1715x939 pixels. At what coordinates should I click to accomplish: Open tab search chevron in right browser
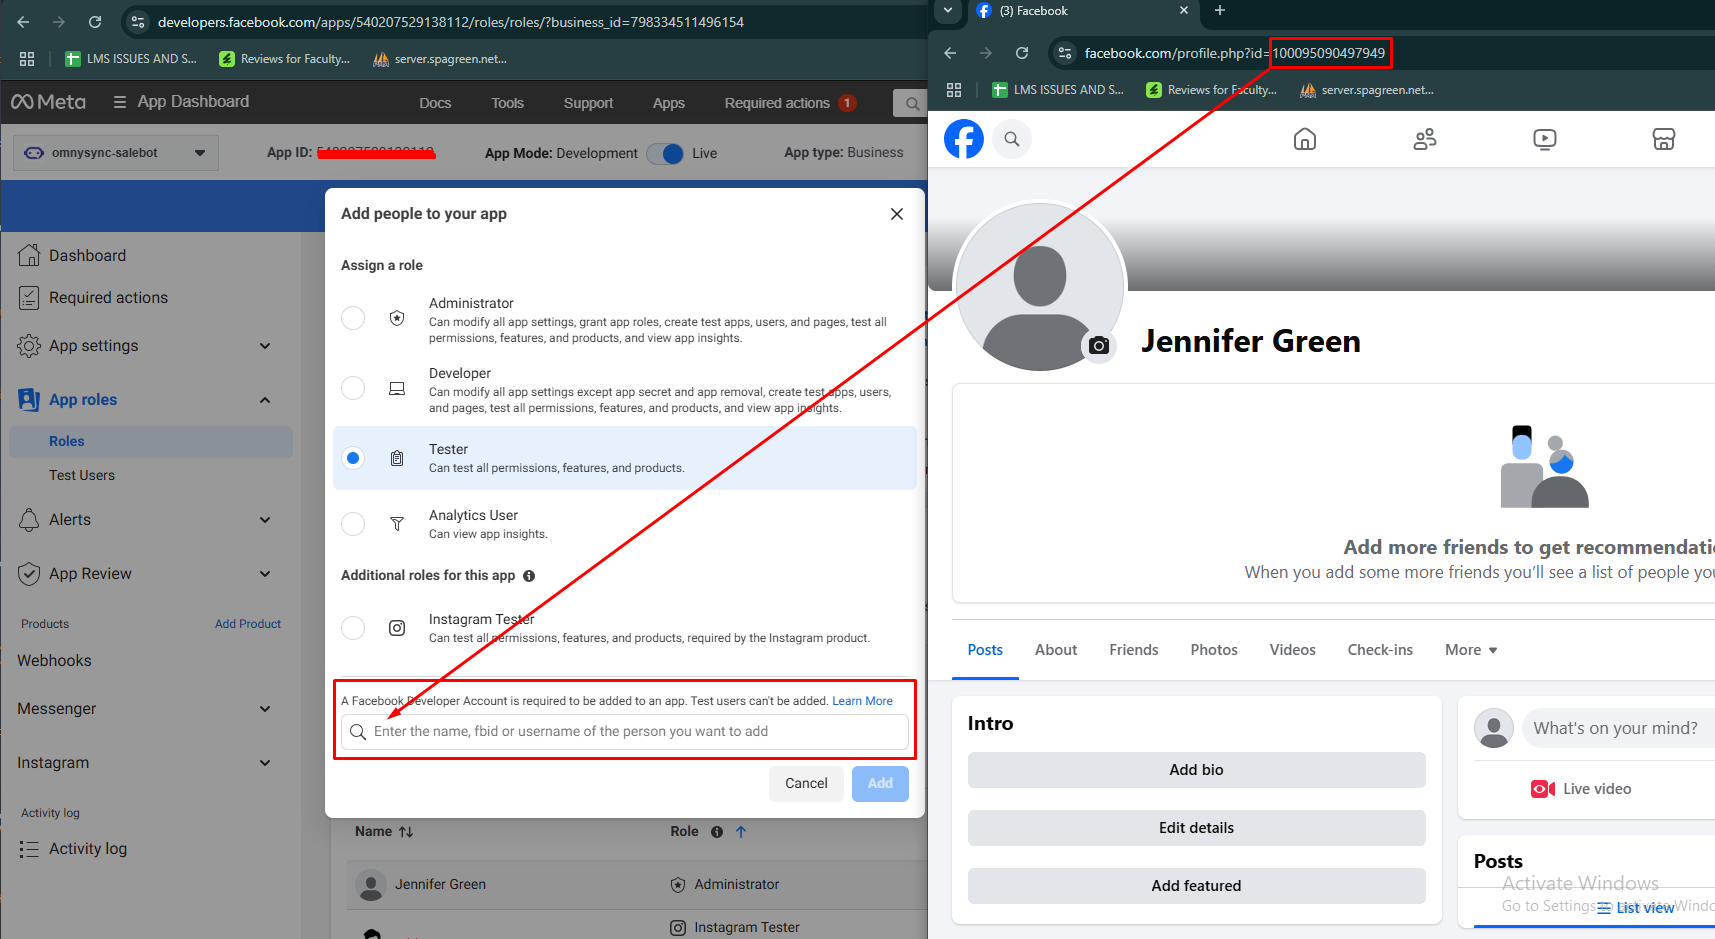click(x=948, y=11)
